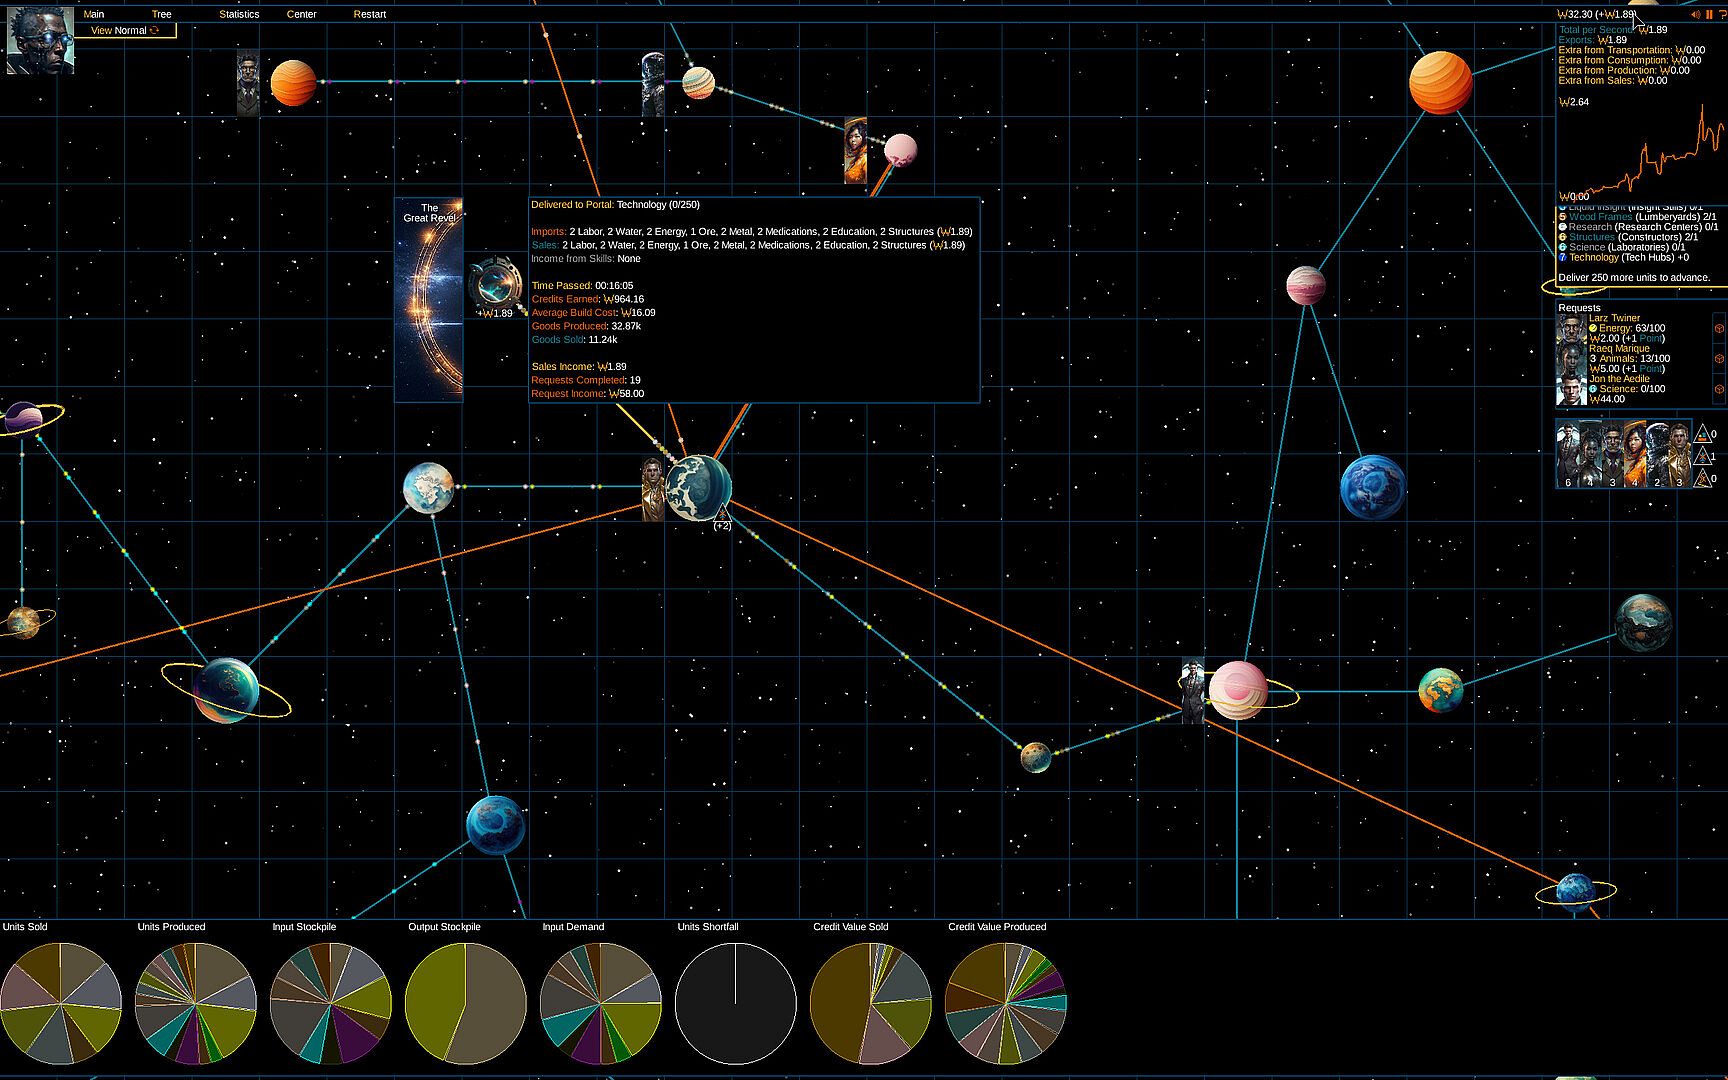This screenshot has width=1728, height=1080.
Task: Select the dark teal planet at far right
Action: coord(1643,622)
